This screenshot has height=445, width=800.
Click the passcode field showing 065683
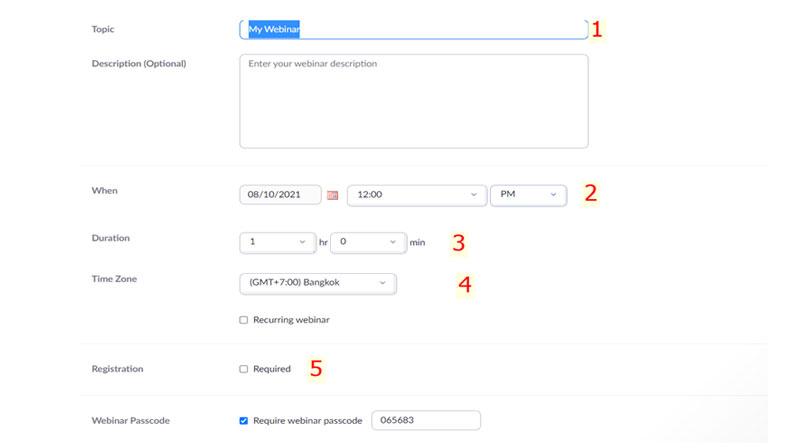(x=425, y=421)
